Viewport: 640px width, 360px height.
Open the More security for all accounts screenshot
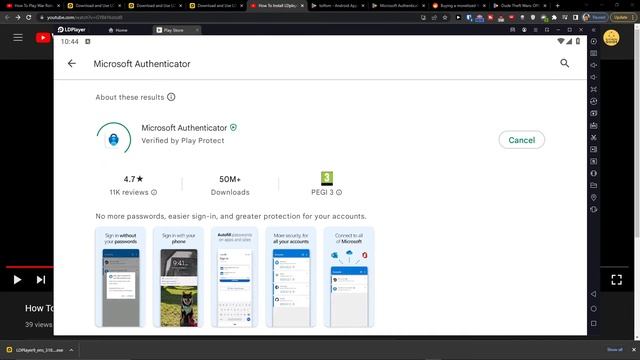(291, 278)
